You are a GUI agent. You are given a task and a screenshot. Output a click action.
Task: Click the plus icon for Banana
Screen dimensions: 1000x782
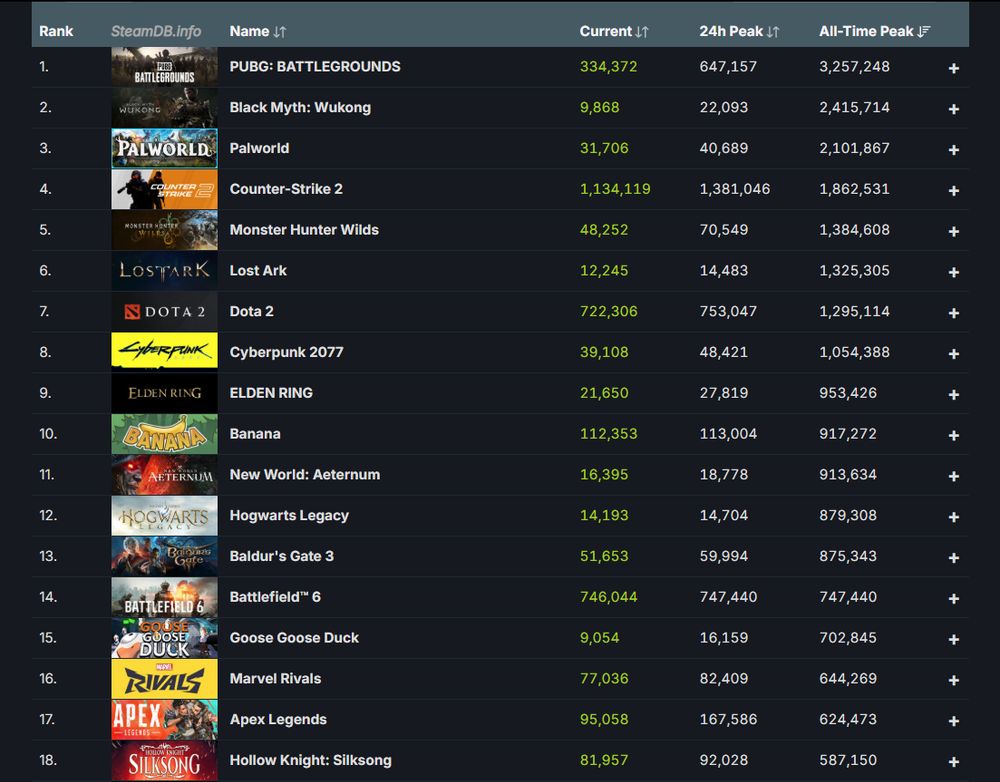click(x=953, y=436)
